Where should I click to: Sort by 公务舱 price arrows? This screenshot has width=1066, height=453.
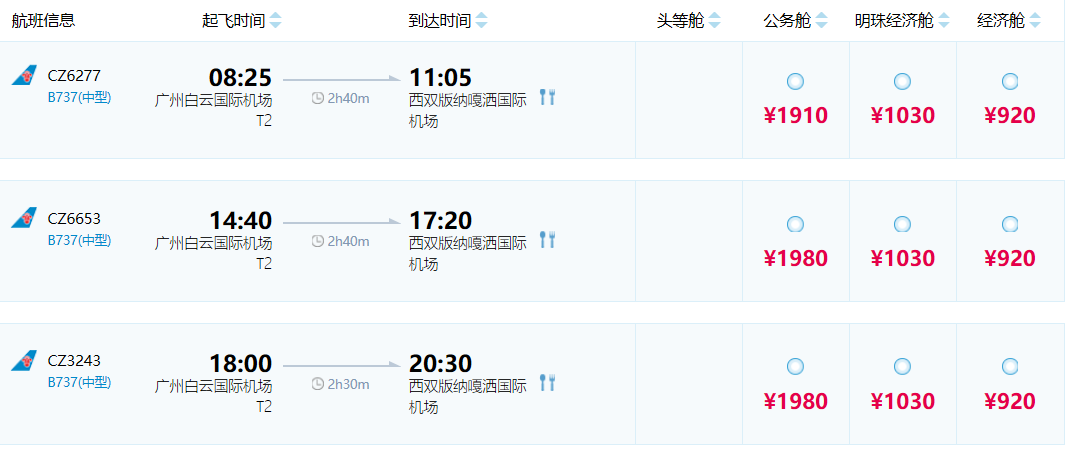[x=822, y=21]
